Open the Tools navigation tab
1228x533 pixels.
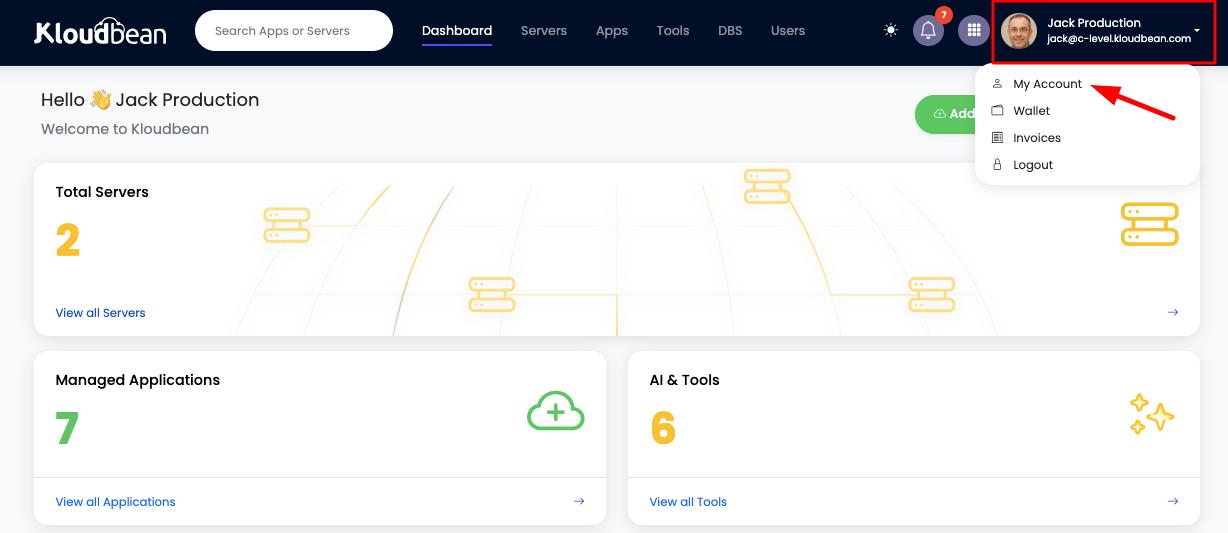tap(673, 31)
